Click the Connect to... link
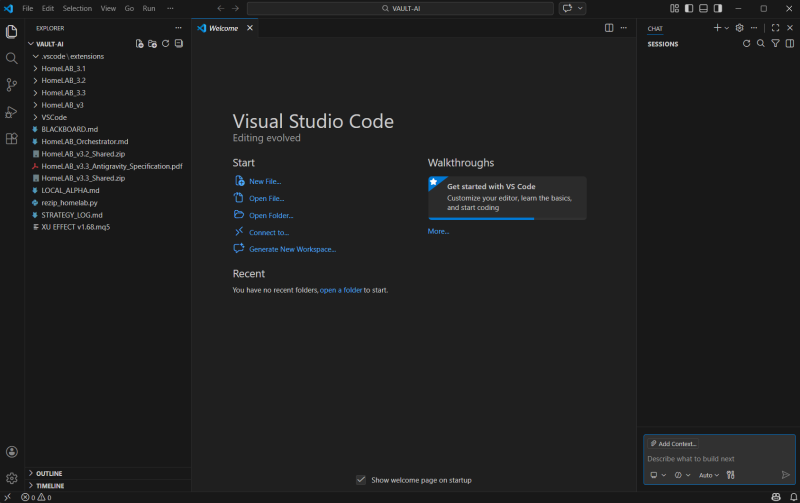Viewport: 800px width, 503px height. tap(269, 232)
